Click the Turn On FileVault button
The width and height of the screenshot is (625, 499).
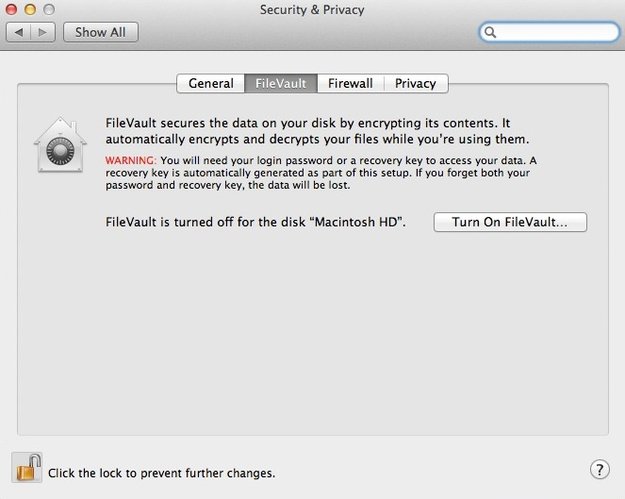510,222
